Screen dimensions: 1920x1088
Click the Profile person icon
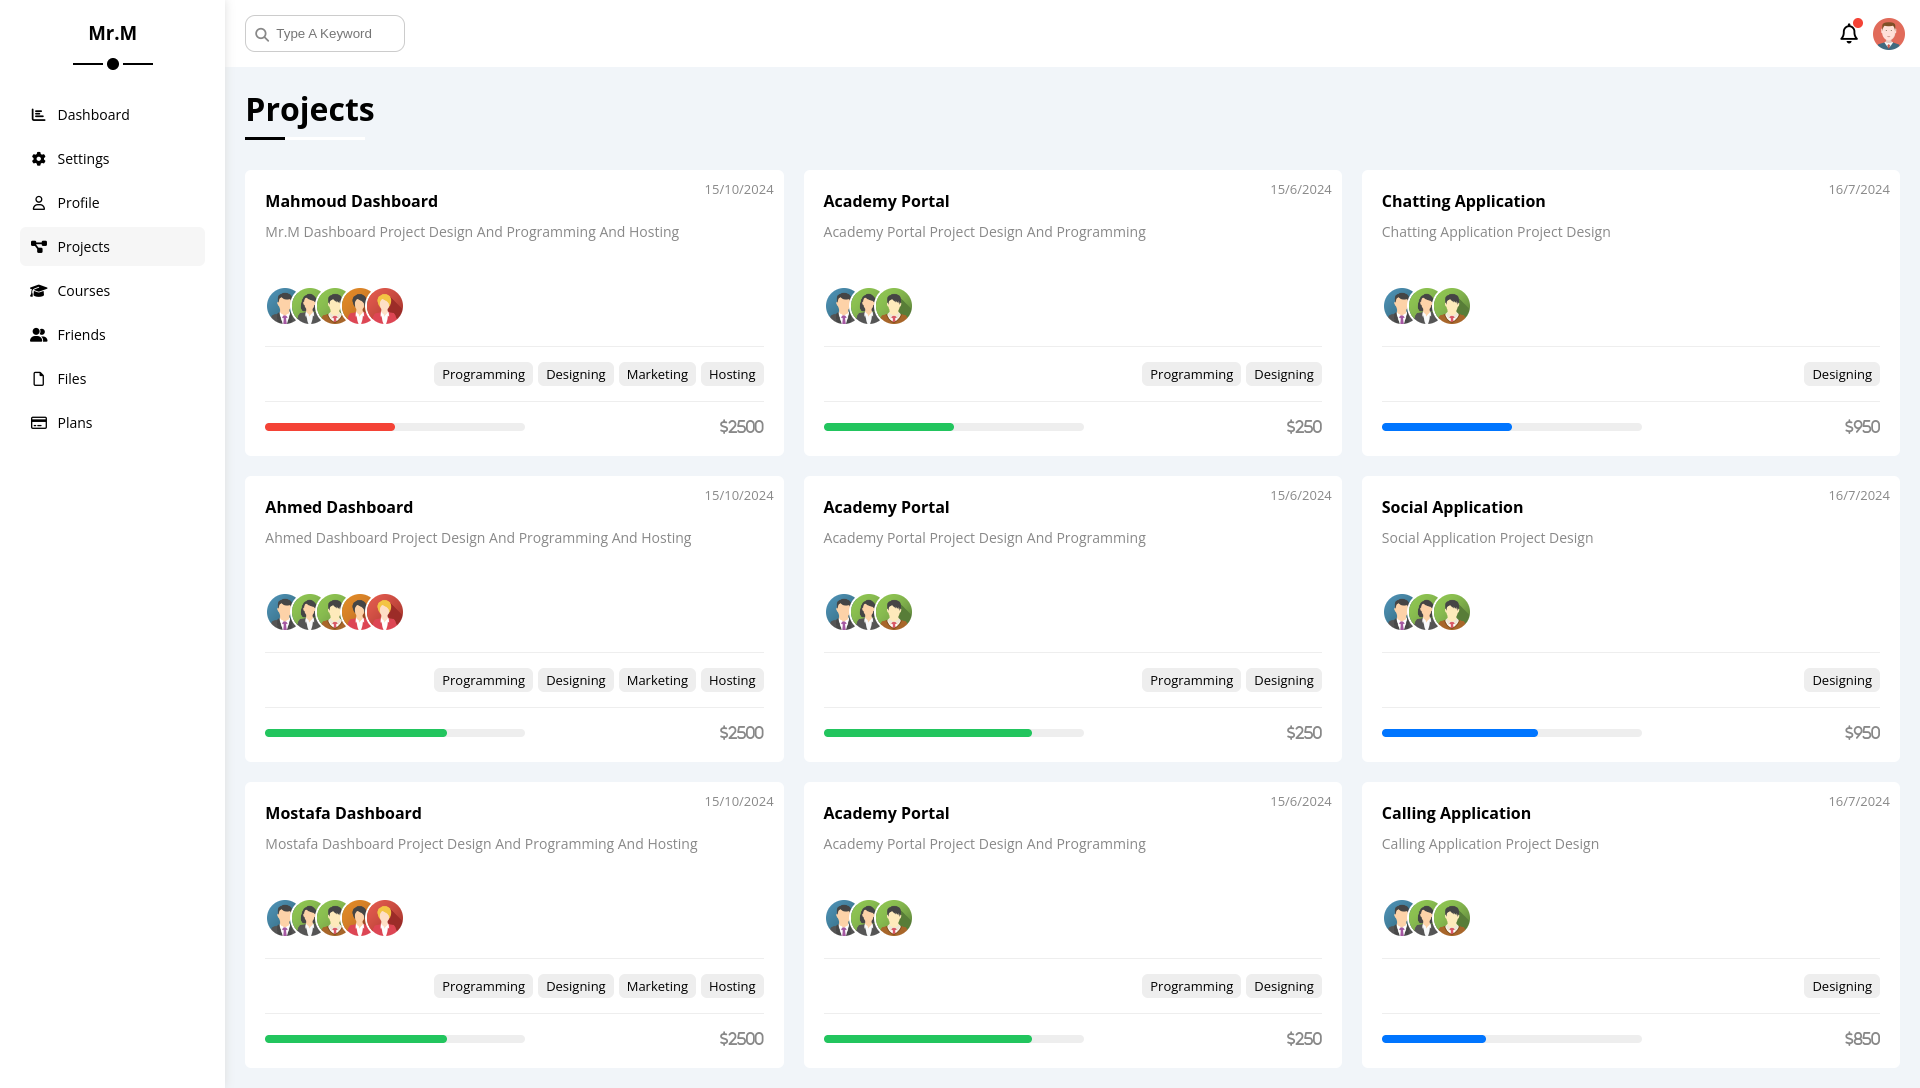pos(39,203)
